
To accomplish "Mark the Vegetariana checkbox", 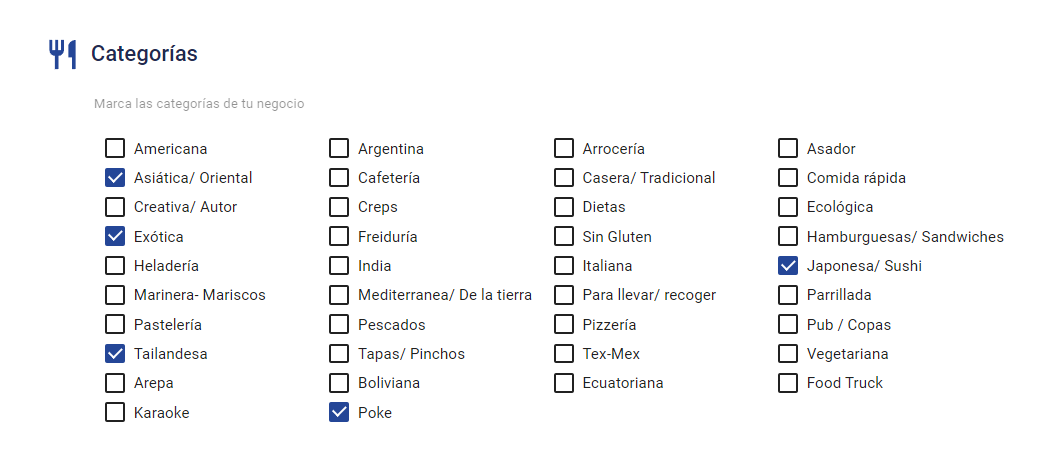I will click(788, 353).
